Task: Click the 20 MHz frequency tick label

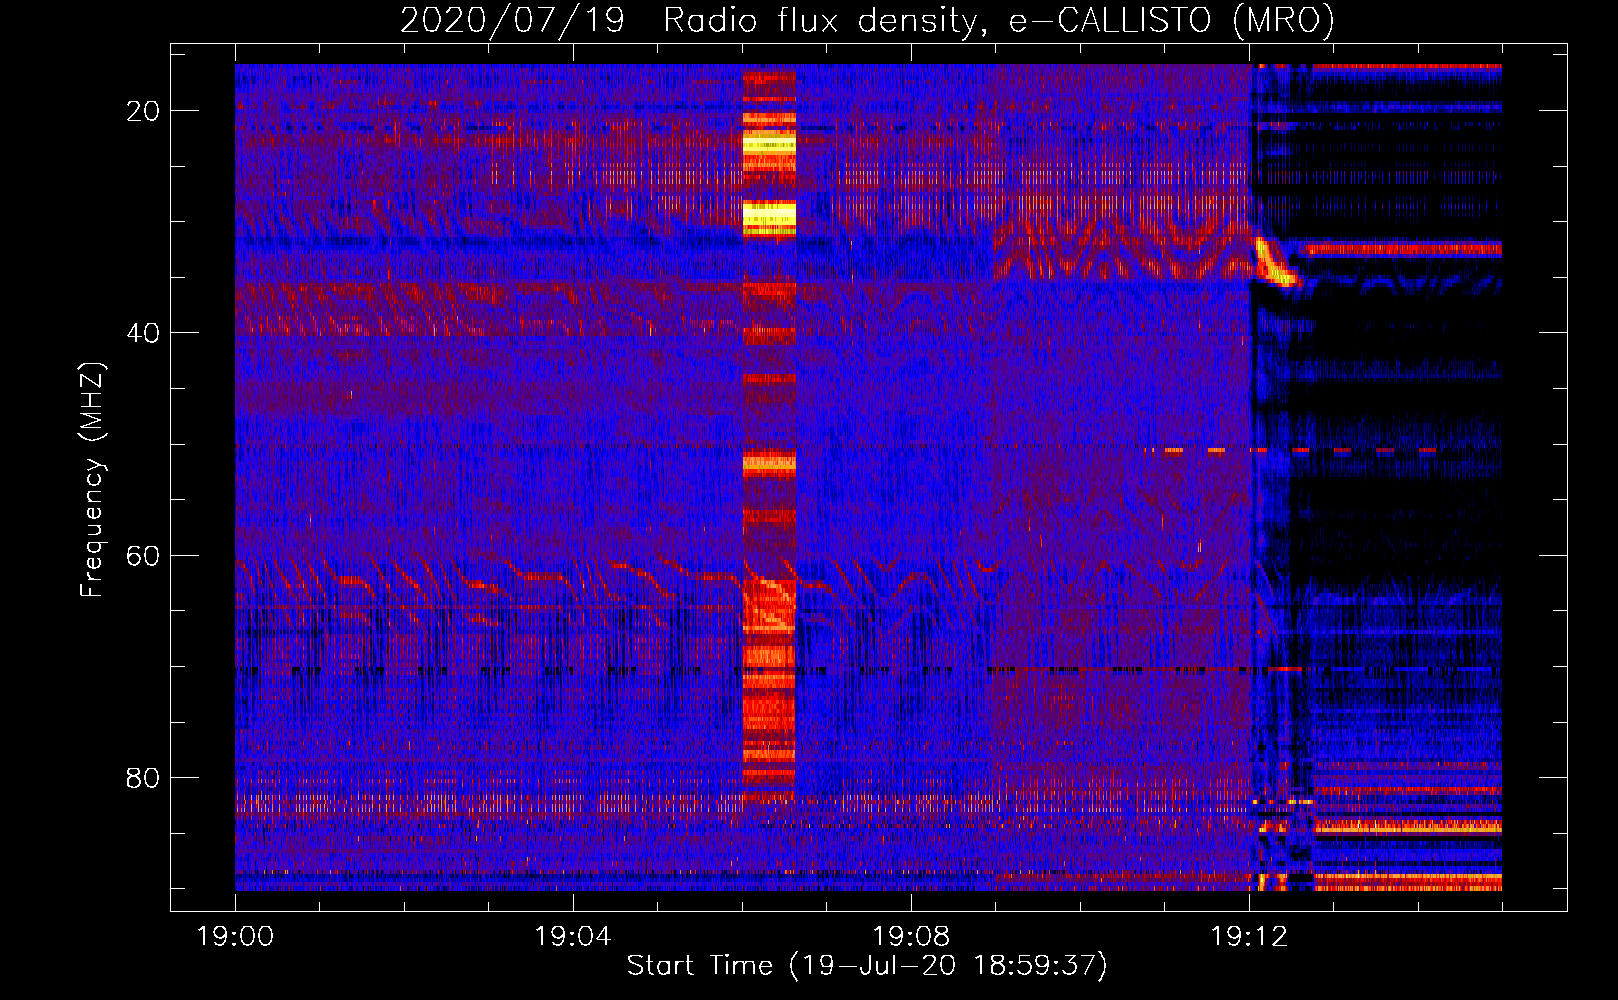Action: click(x=143, y=111)
